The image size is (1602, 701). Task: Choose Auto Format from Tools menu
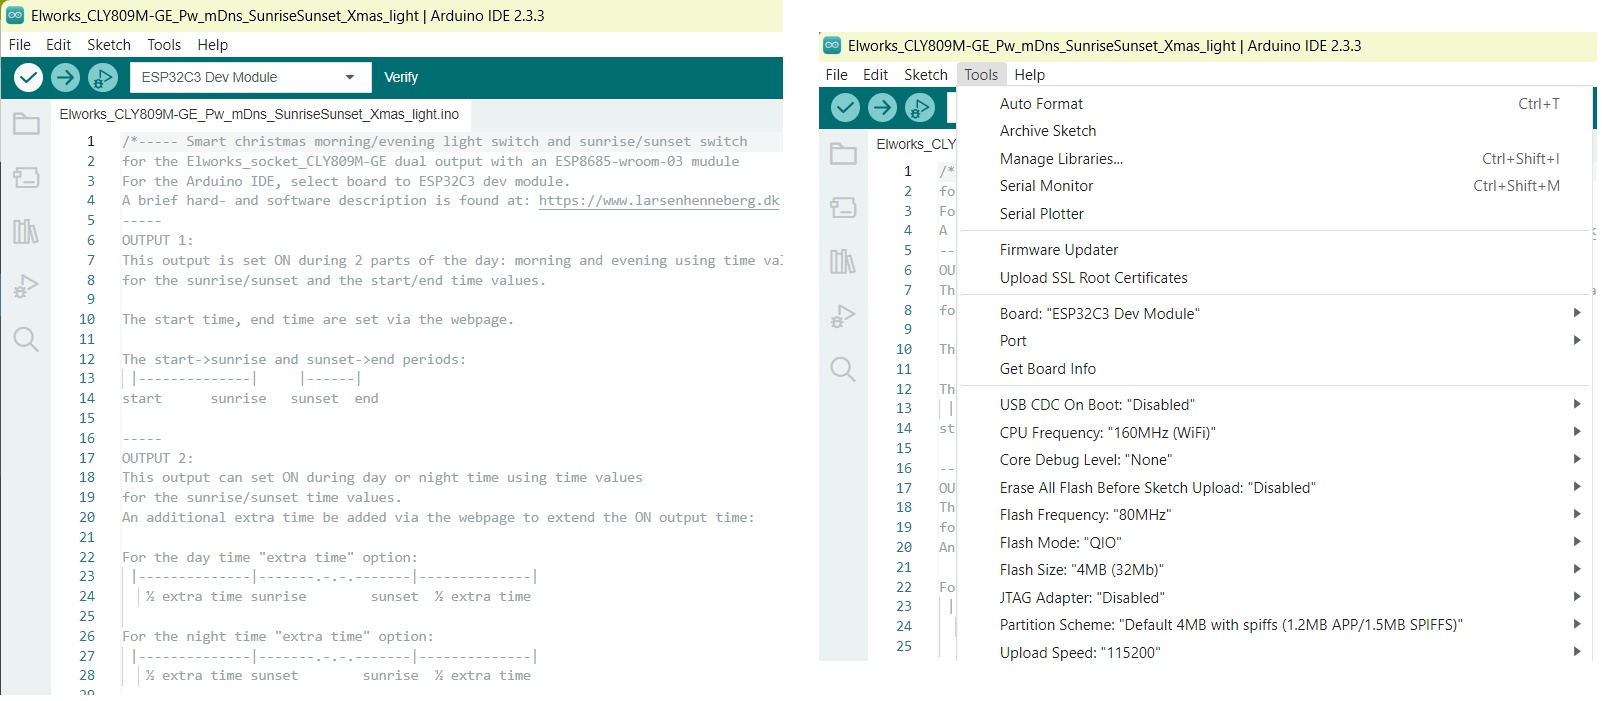pos(1274,104)
